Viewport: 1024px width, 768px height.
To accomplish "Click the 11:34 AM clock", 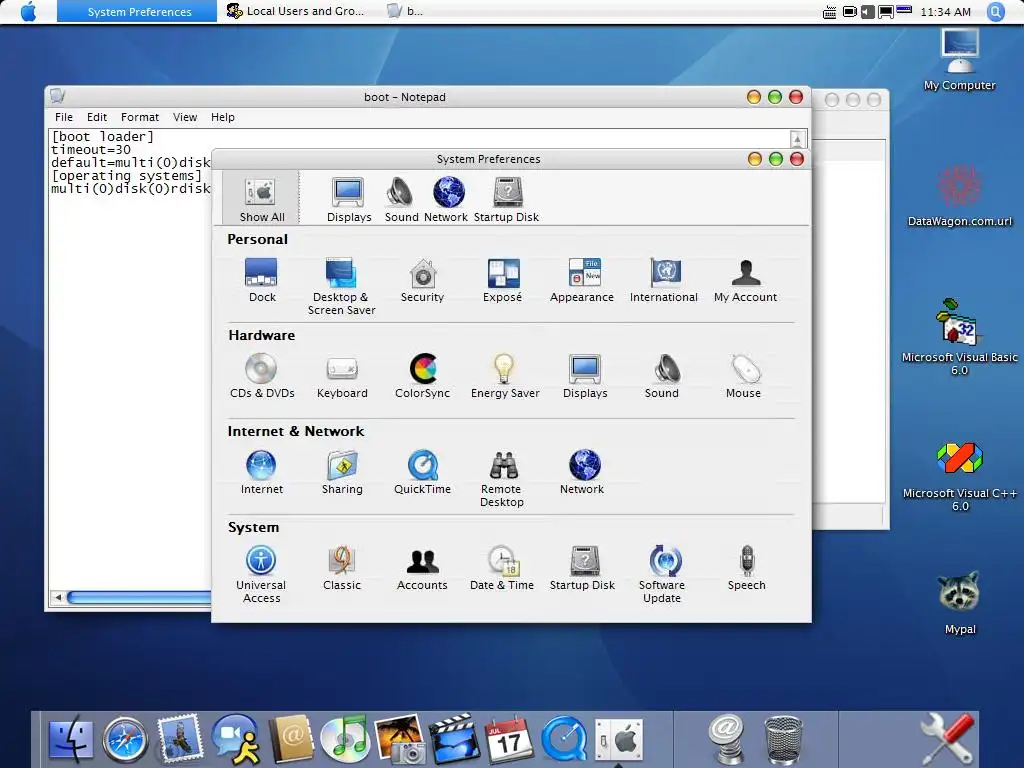I will (946, 12).
